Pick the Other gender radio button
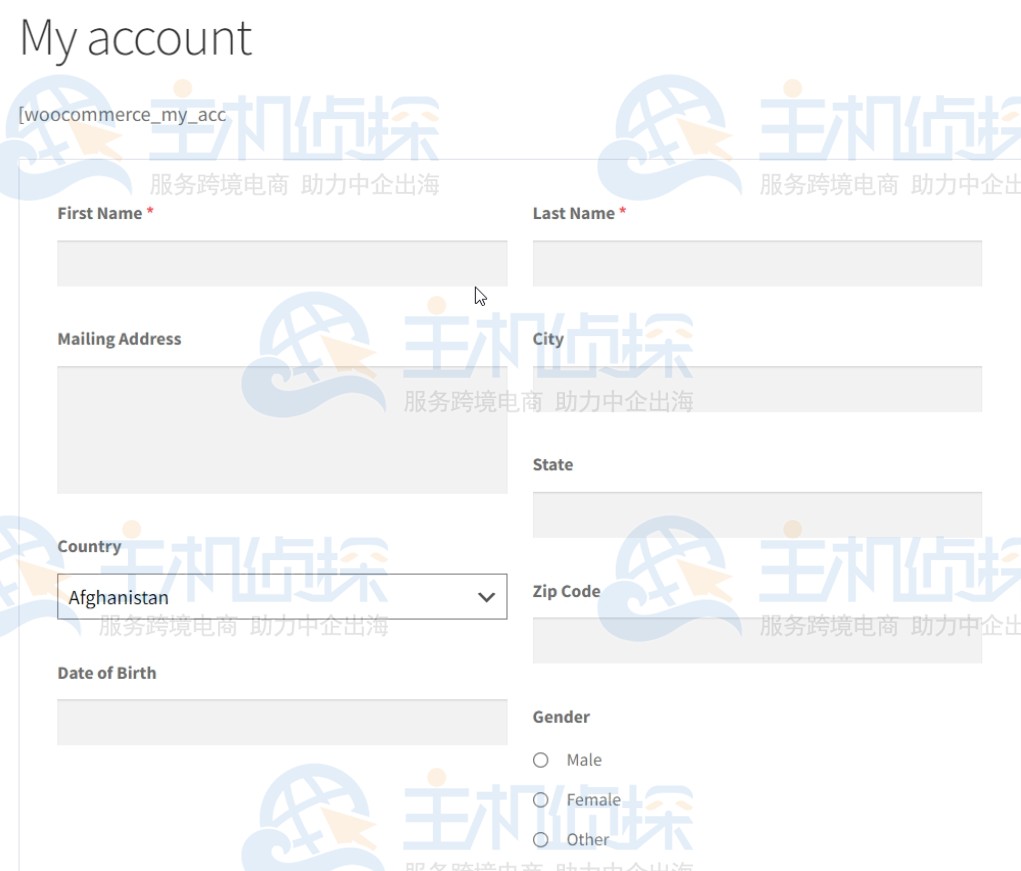This screenshot has height=871, width=1021. (x=541, y=840)
